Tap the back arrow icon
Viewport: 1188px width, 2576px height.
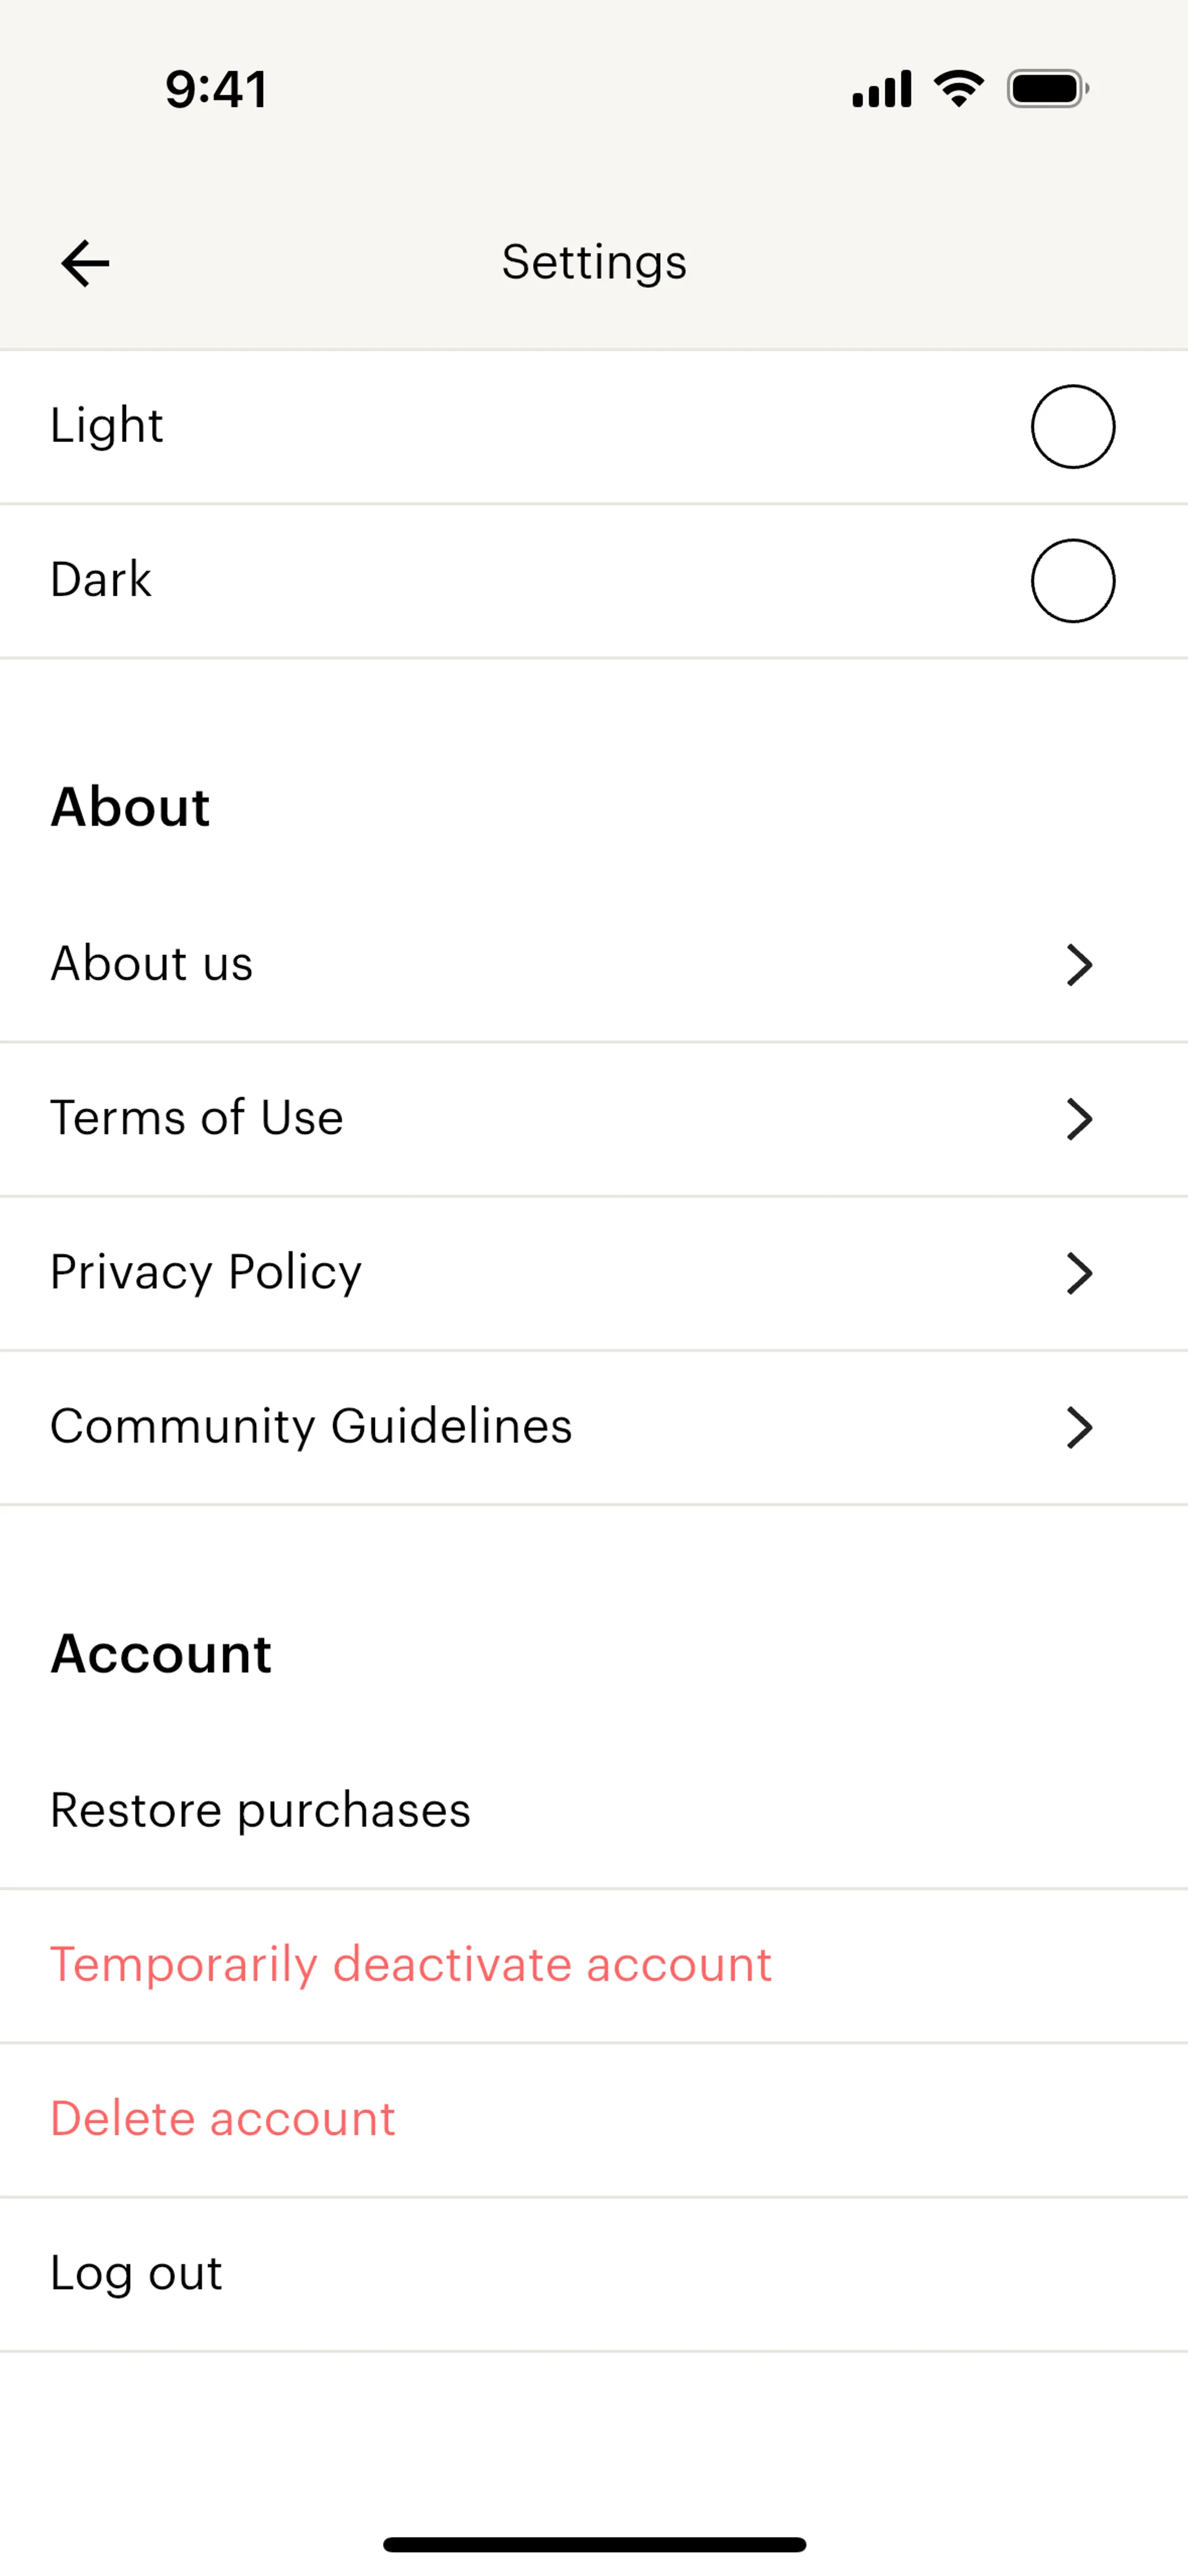85,263
